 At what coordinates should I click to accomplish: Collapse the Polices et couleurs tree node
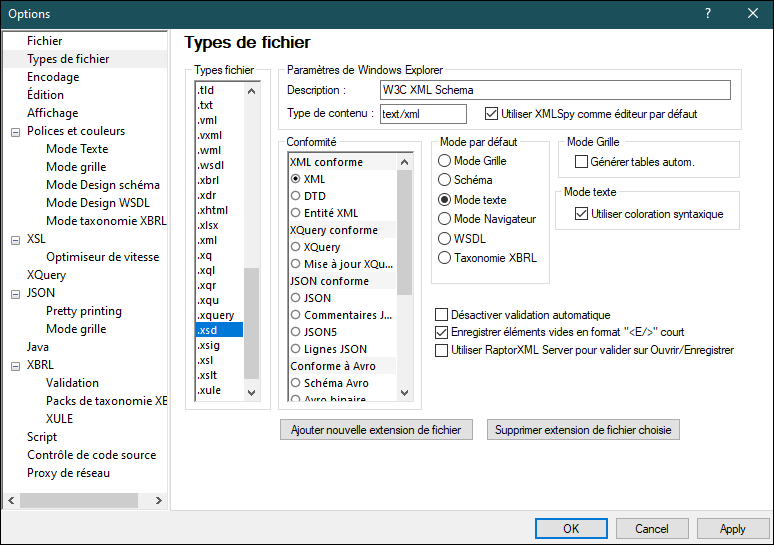click(15, 131)
